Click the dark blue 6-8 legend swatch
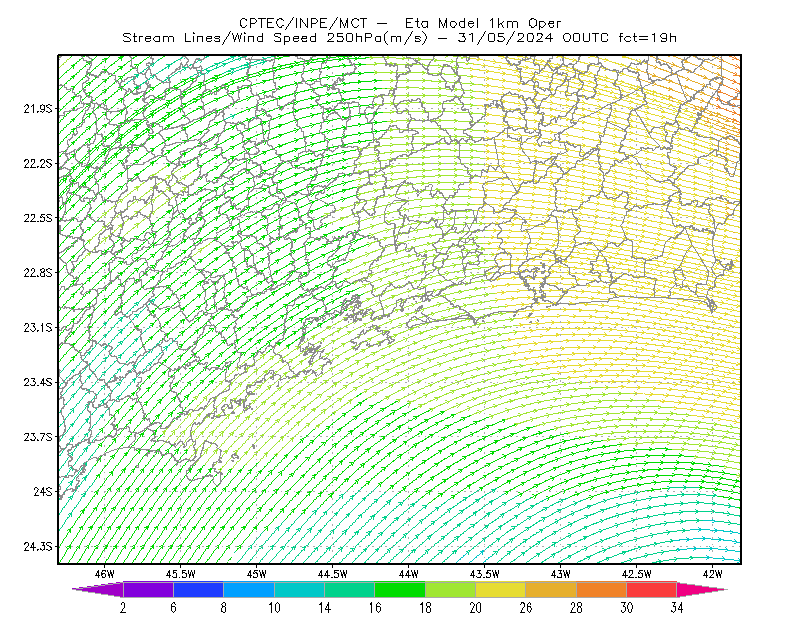 (198, 589)
